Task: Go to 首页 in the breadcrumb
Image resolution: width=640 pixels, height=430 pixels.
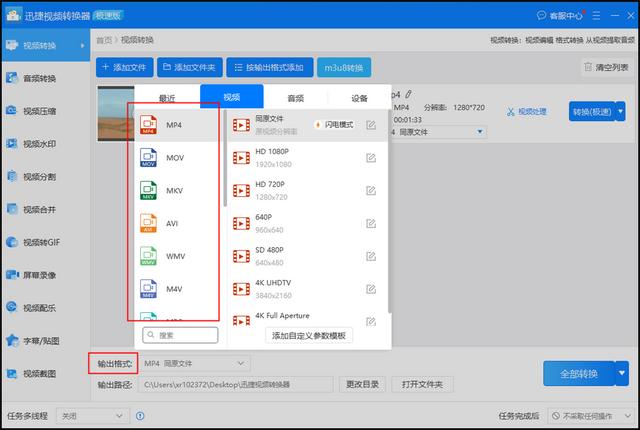Action: coord(104,40)
